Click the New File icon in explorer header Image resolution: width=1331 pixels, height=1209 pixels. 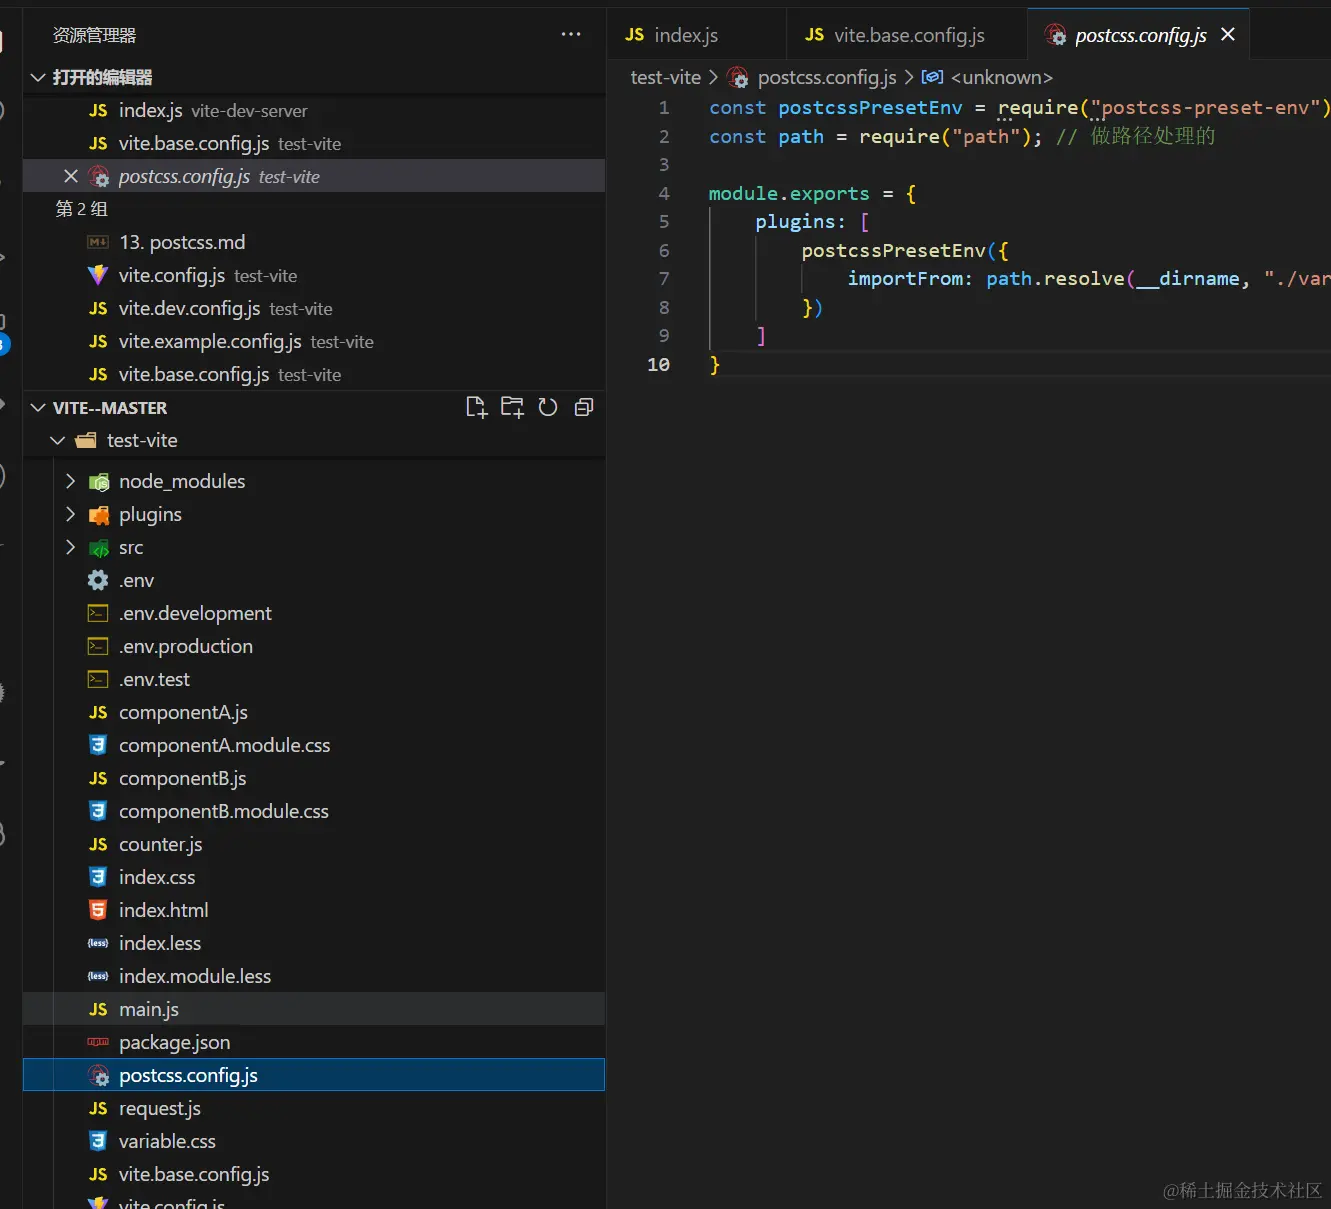tap(477, 407)
